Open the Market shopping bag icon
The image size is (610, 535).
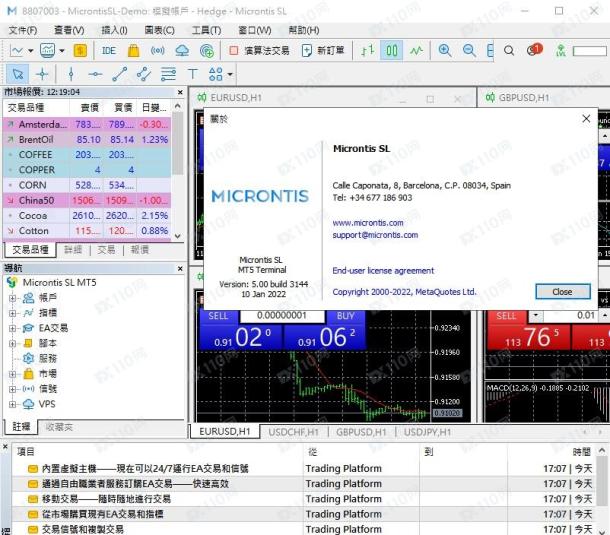(133, 51)
